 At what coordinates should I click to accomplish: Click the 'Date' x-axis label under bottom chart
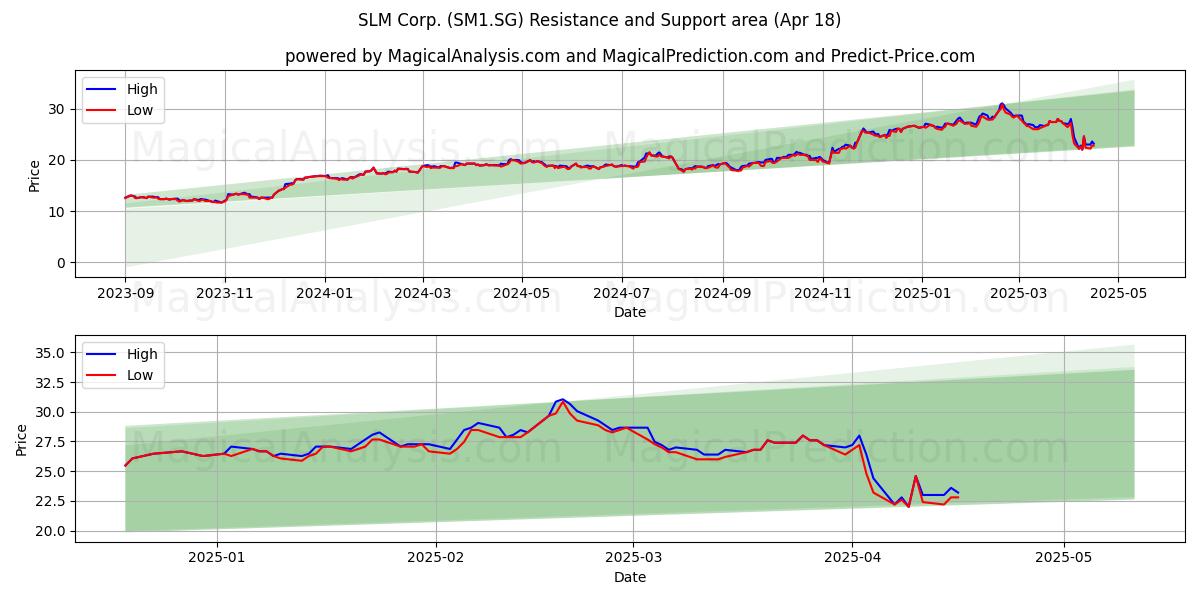click(630, 577)
